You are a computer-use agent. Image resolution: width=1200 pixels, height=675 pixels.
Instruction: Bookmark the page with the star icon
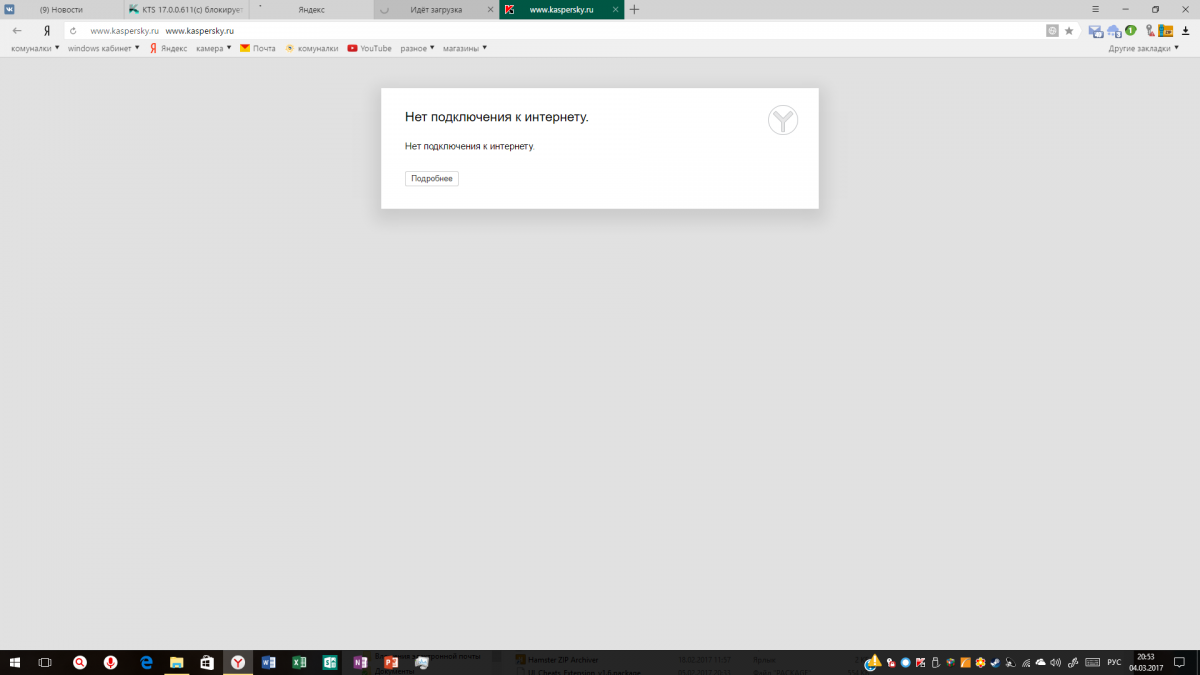[1069, 31]
